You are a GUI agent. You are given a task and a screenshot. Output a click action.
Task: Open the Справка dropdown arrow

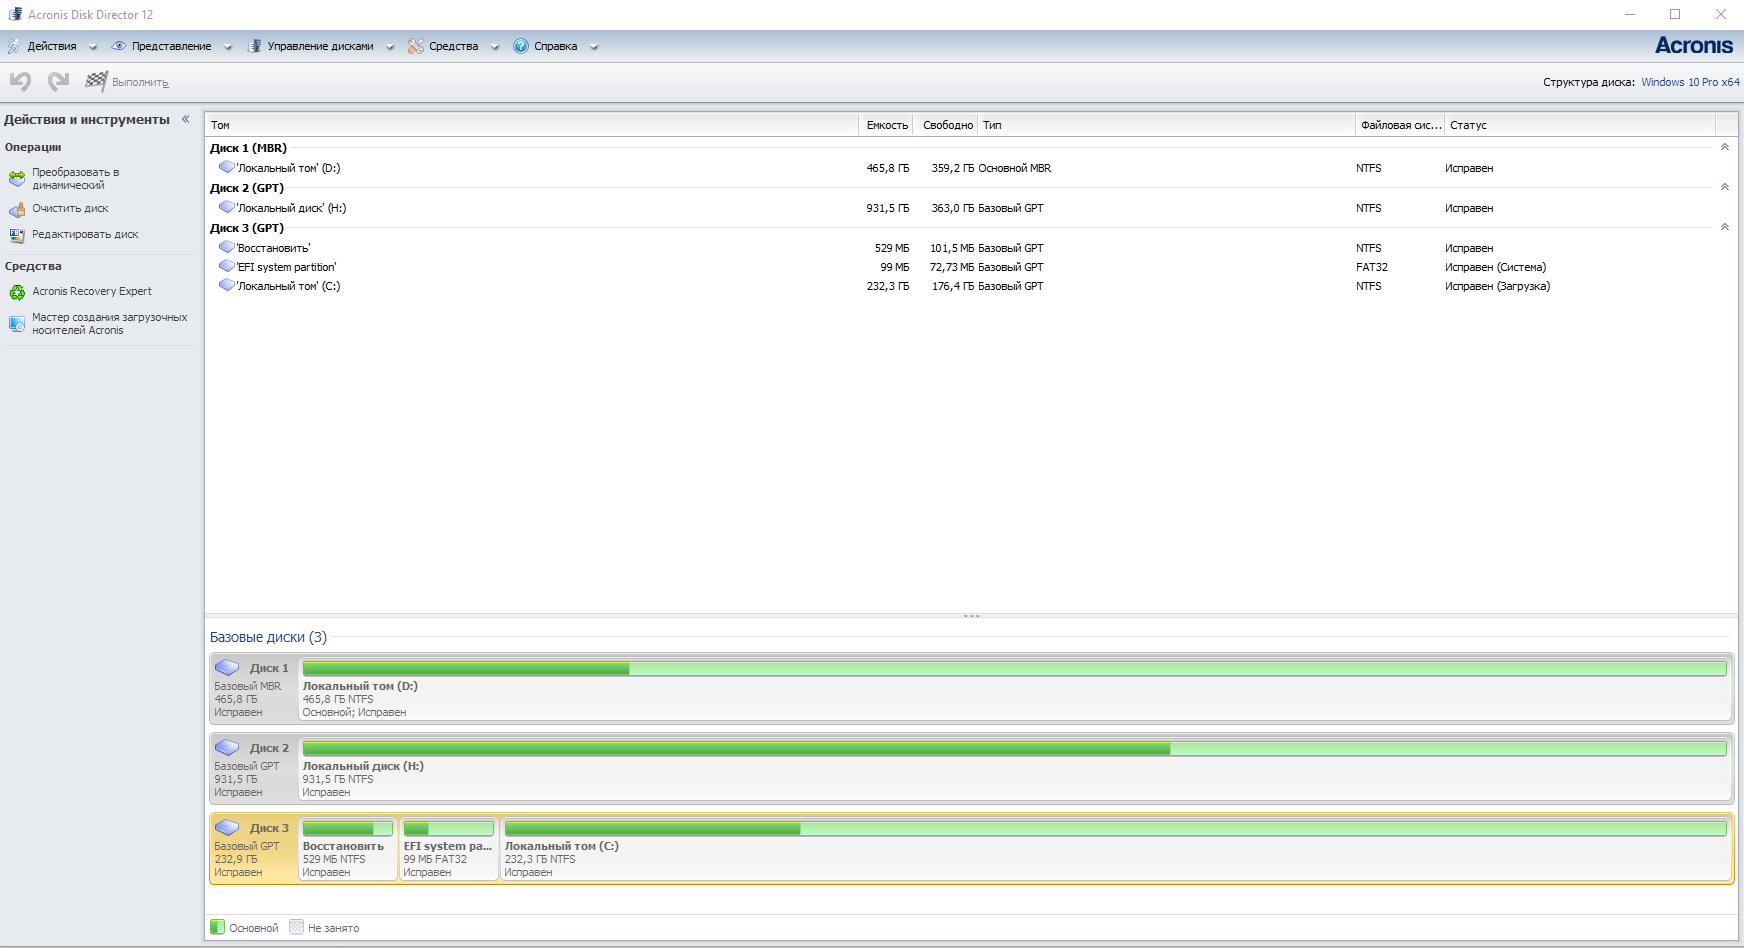tap(594, 47)
